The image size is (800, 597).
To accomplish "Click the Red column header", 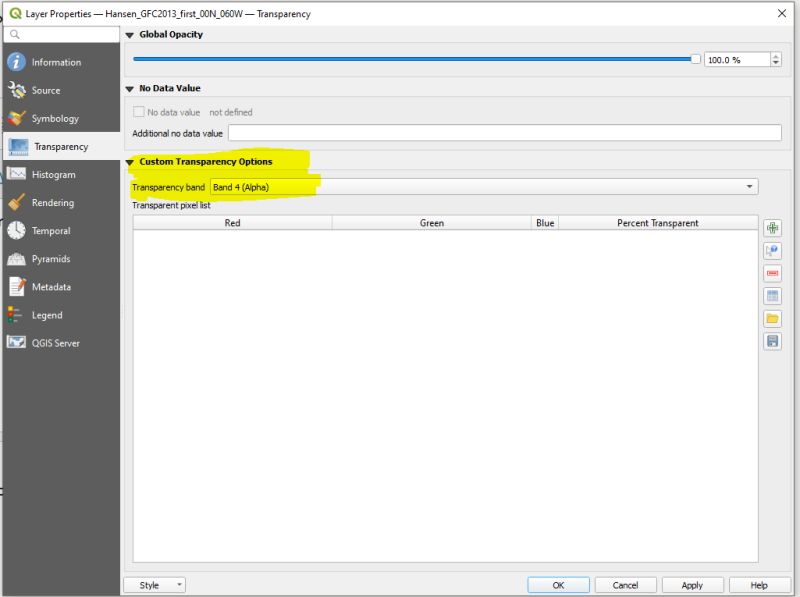I will click(x=233, y=223).
